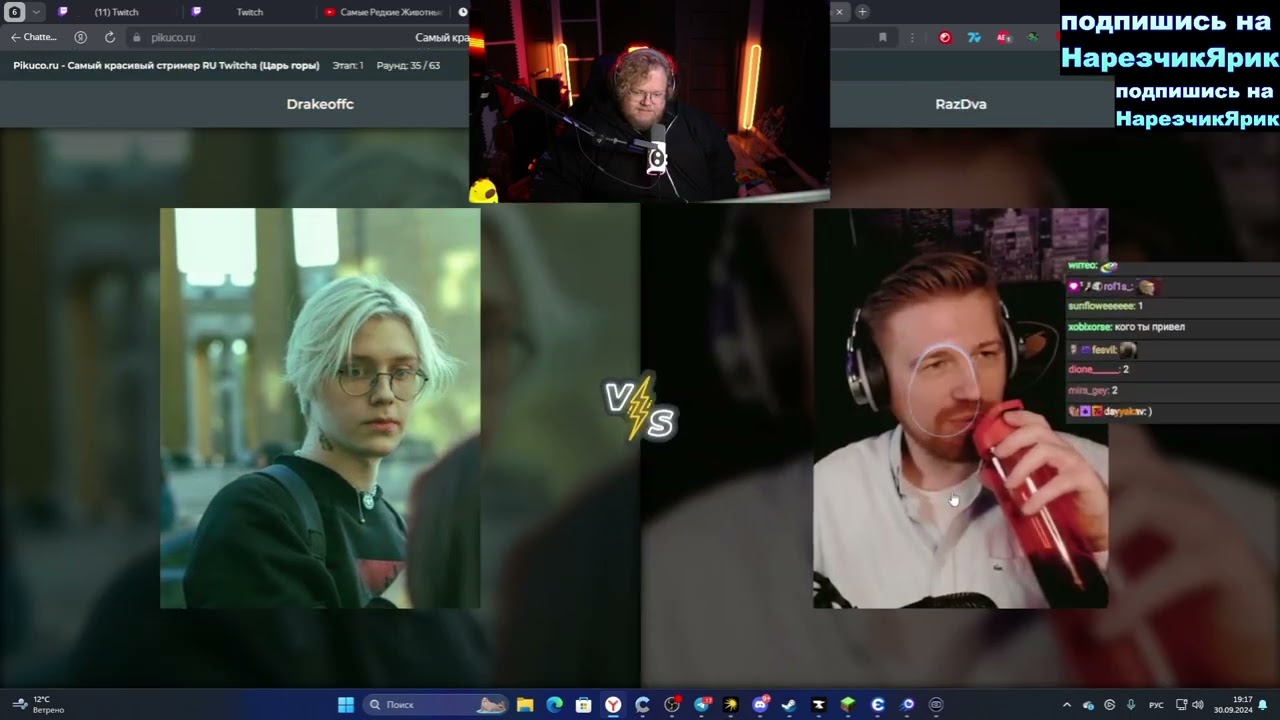The width and height of the screenshot is (1280, 720).
Task: Open the volume and network quick settings
Action: tap(1189, 705)
